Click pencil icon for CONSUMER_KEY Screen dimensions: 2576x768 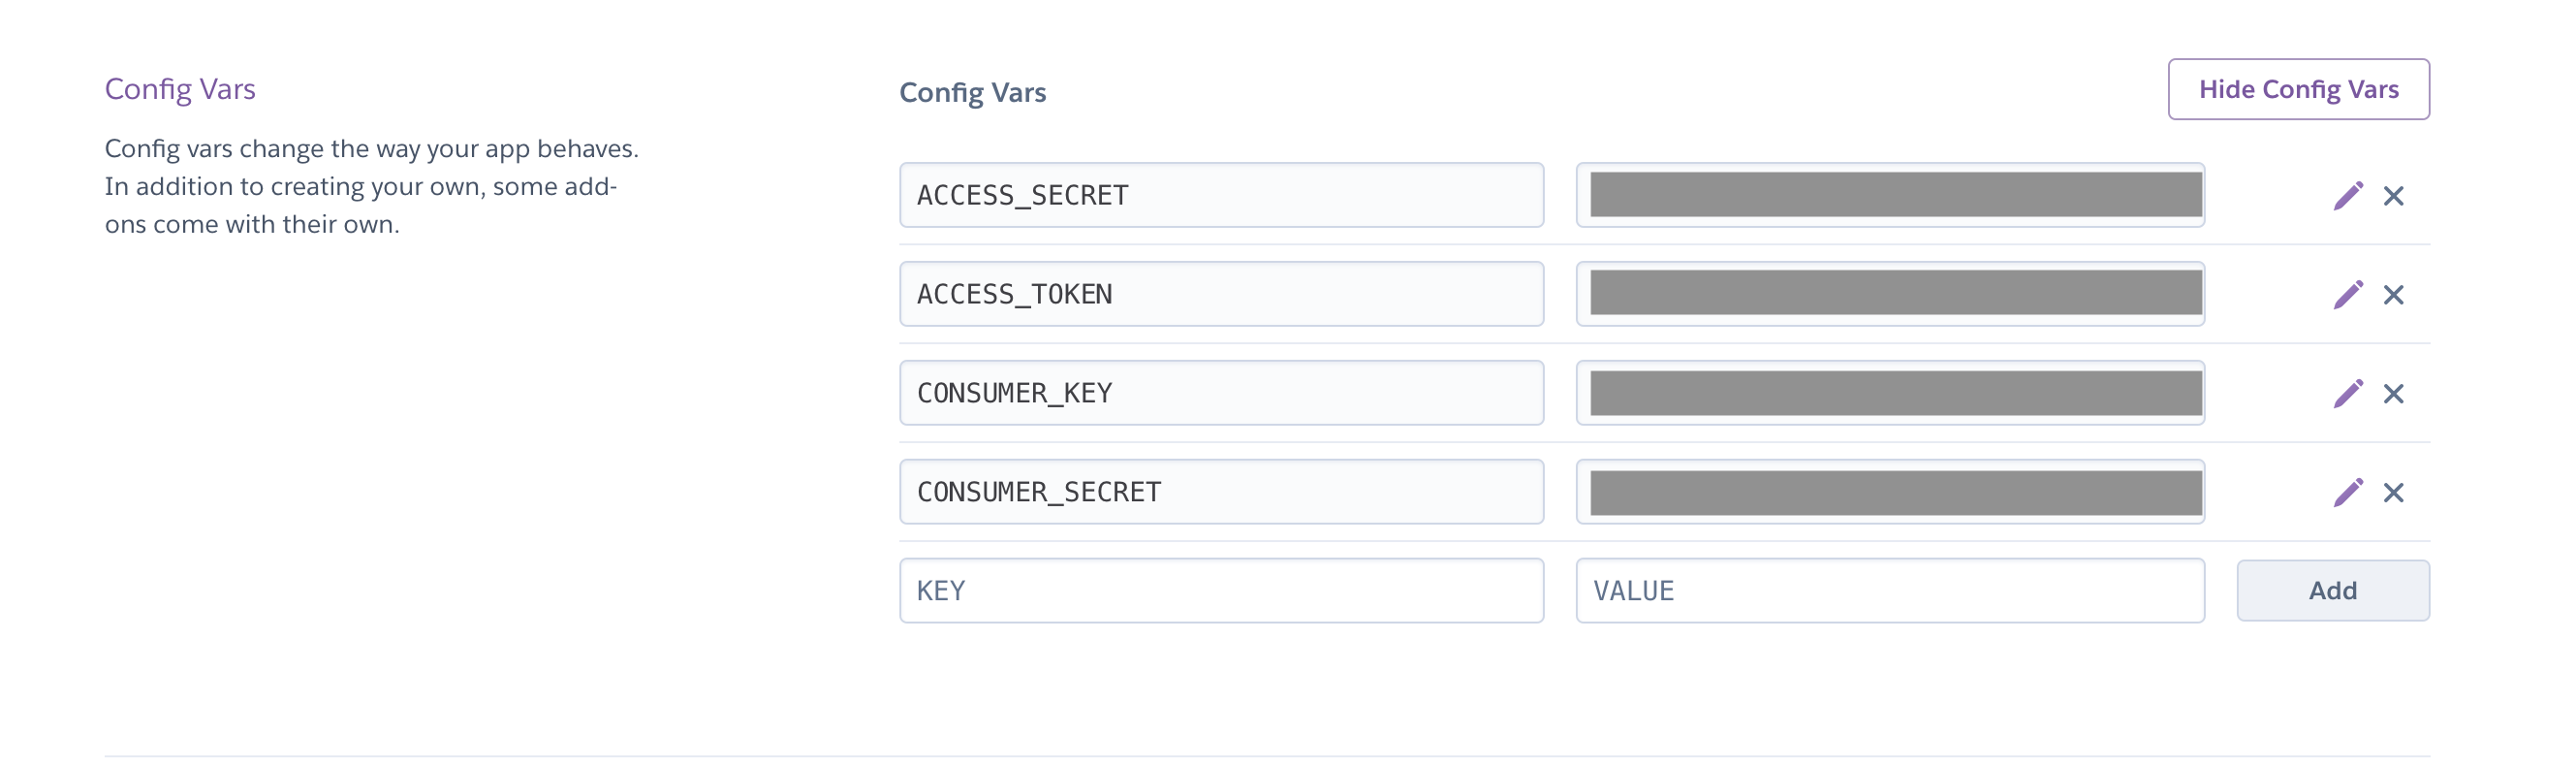[x=2347, y=394]
